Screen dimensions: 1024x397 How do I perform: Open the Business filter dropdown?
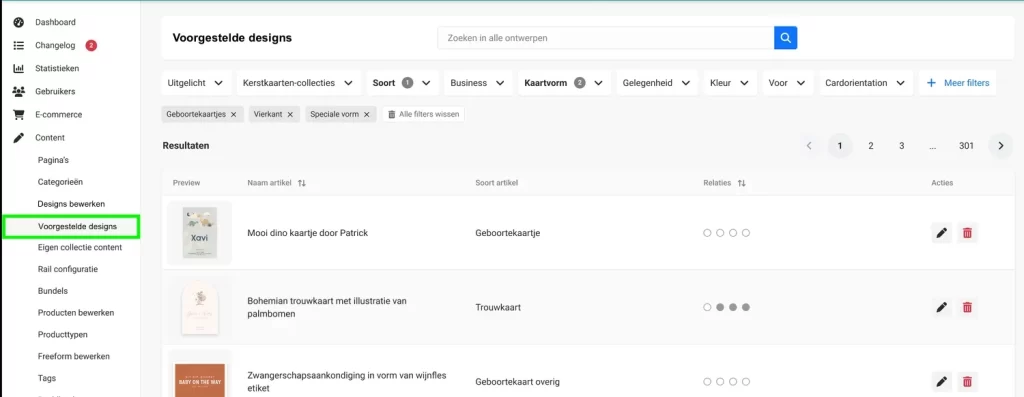pos(477,83)
